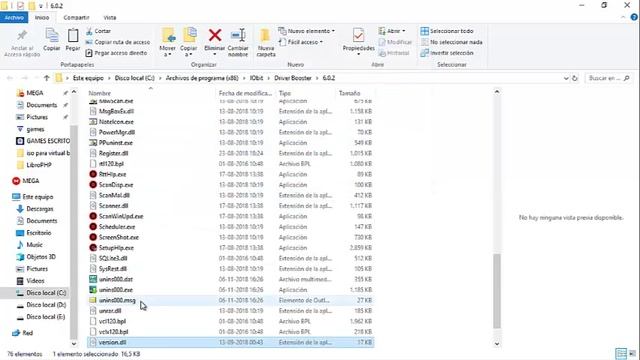Screen dimensions: 640x360
Task: Delete file with red Eliminar icon
Action: pyautogui.click(x=215, y=42)
